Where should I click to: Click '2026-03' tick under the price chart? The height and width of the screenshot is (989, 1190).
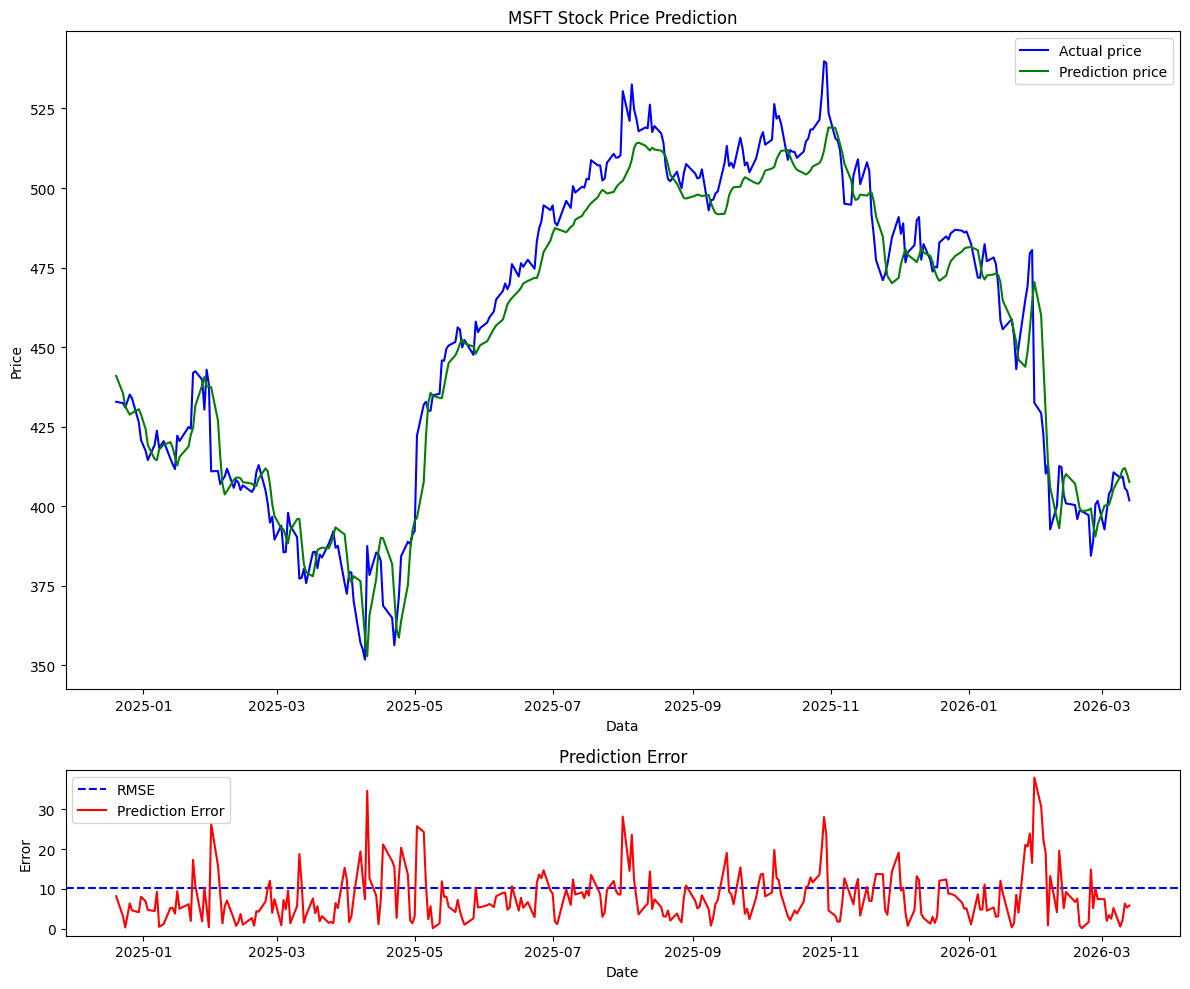coord(1102,707)
